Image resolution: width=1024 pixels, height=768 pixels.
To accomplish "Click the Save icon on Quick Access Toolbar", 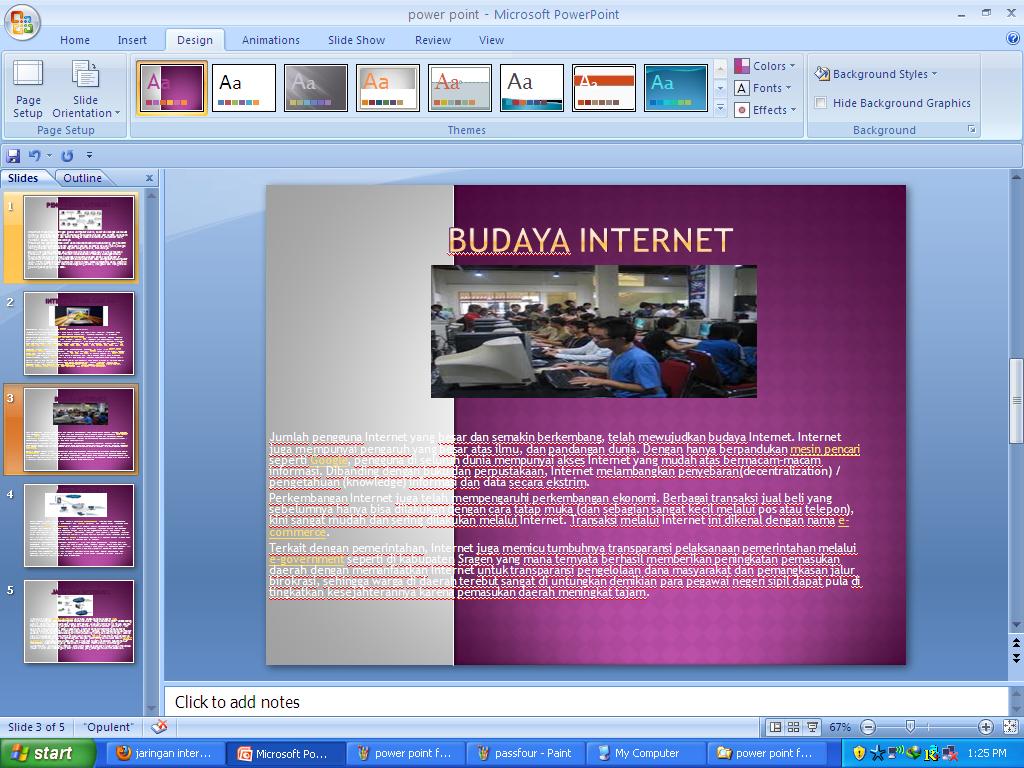I will pyautogui.click(x=13, y=156).
